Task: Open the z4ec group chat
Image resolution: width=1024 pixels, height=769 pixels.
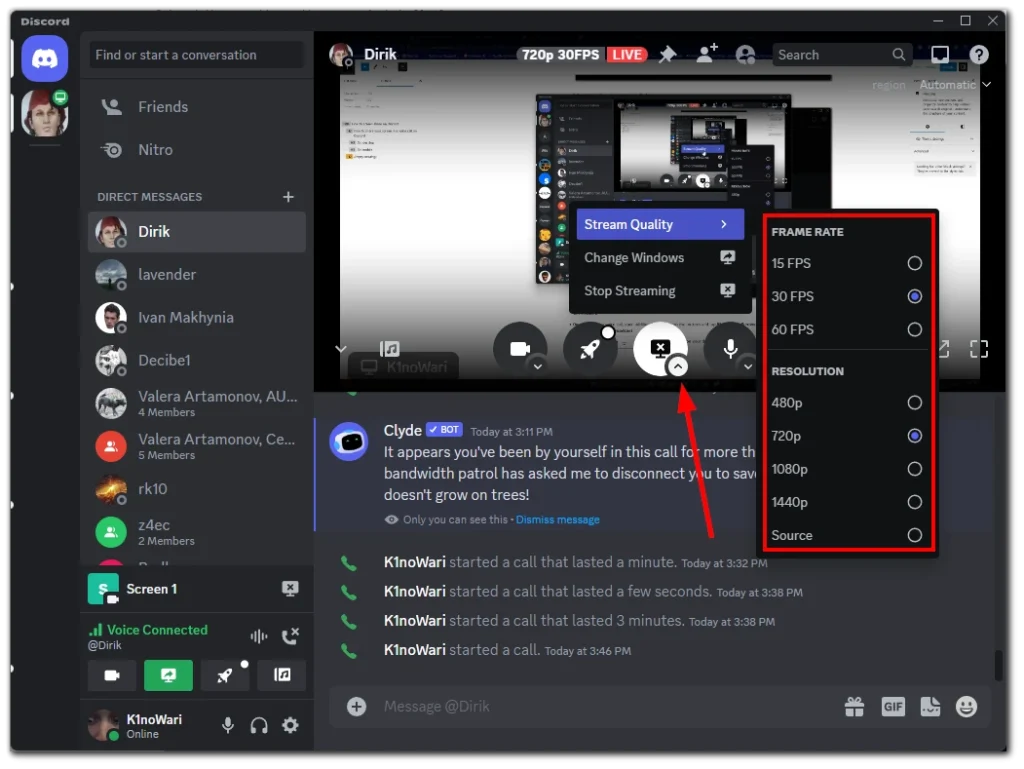Action: [197, 532]
